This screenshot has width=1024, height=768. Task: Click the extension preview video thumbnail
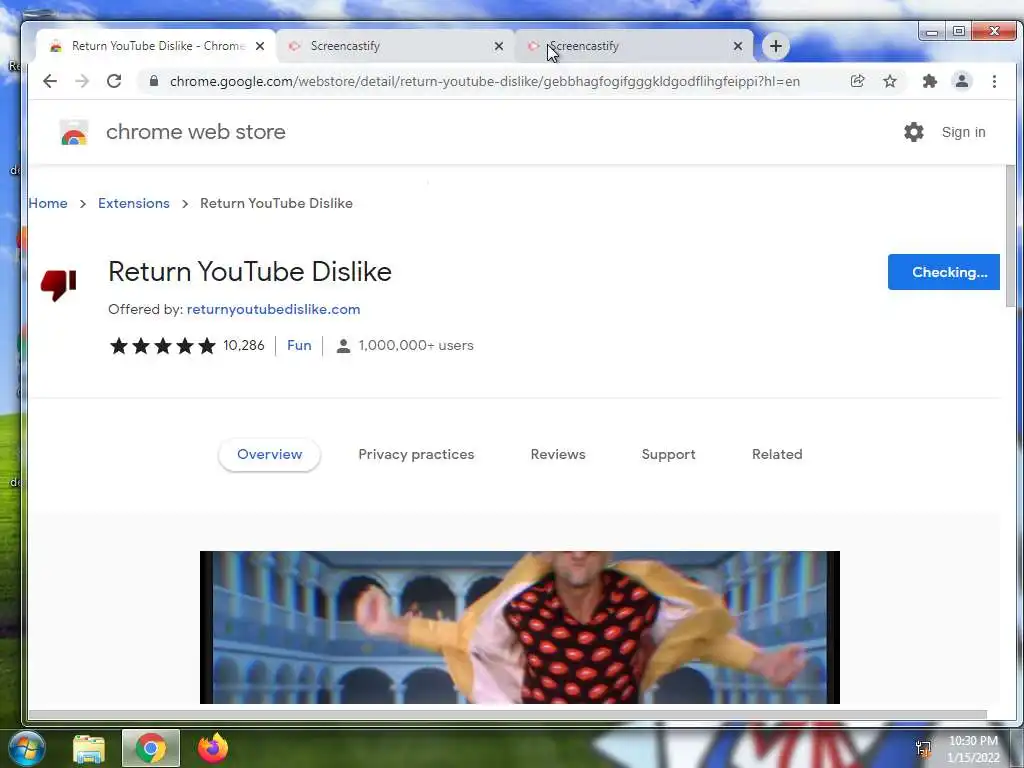point(520,628)
